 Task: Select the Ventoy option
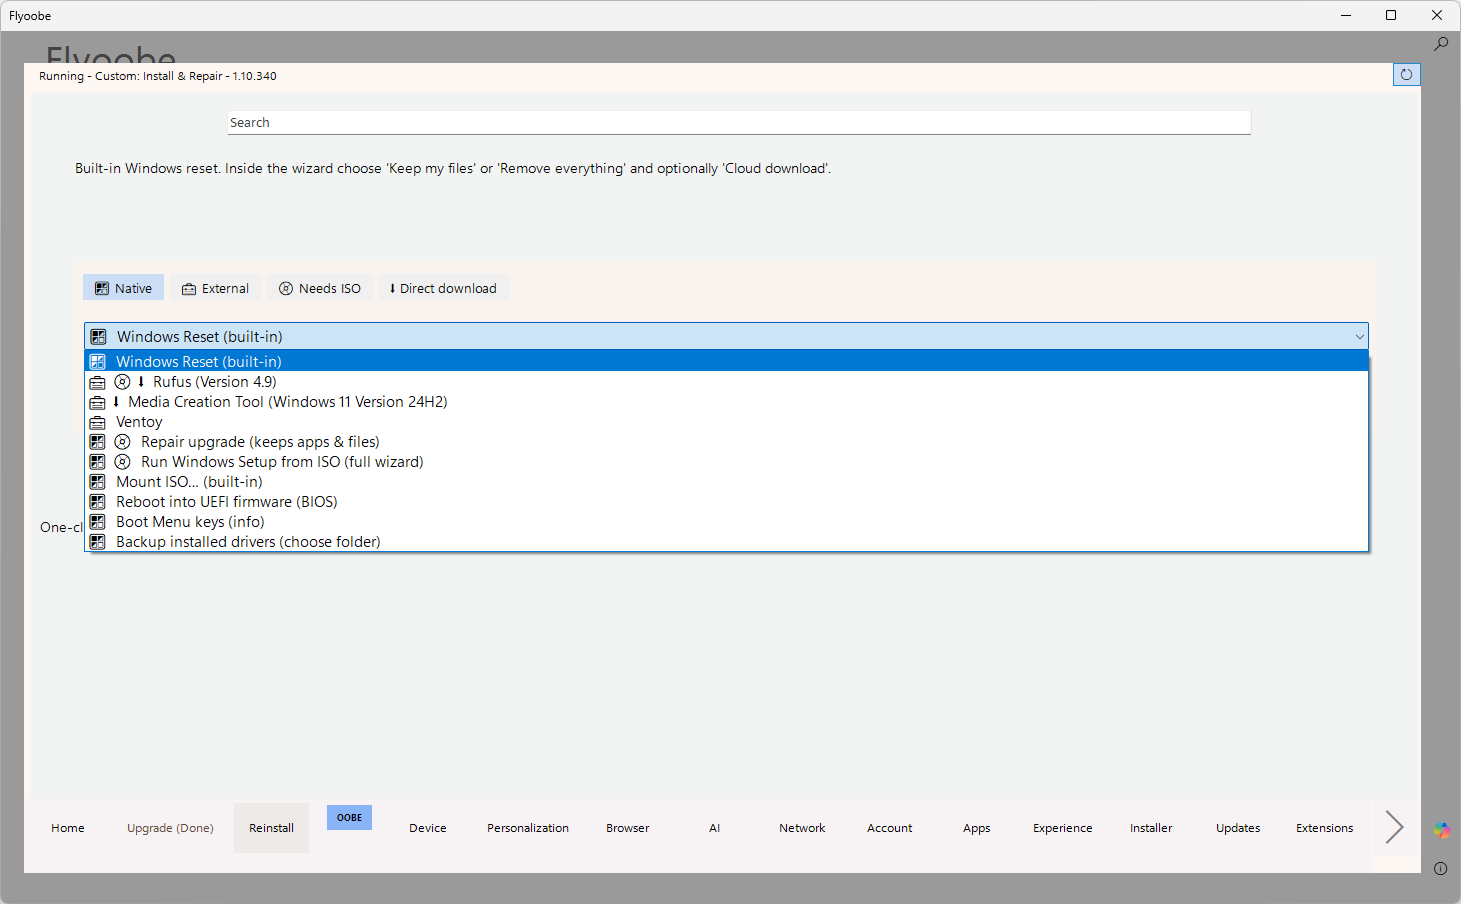coord(727,422)
